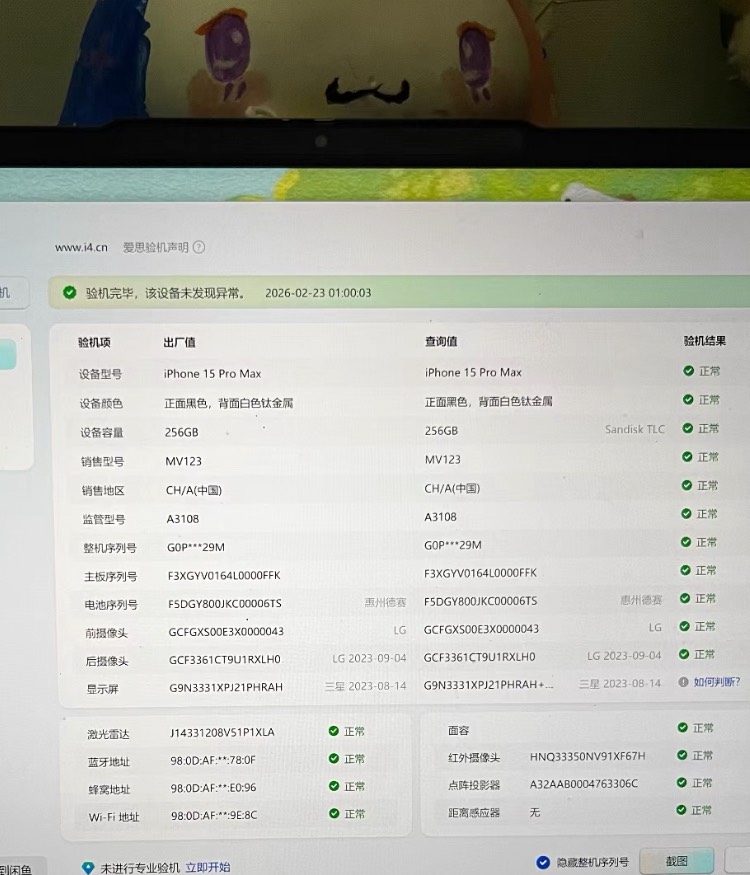The width and height of the screenshot is (750, 875).
Task: Select the queried A3108 model value
Action: click(x=440, y=517)
